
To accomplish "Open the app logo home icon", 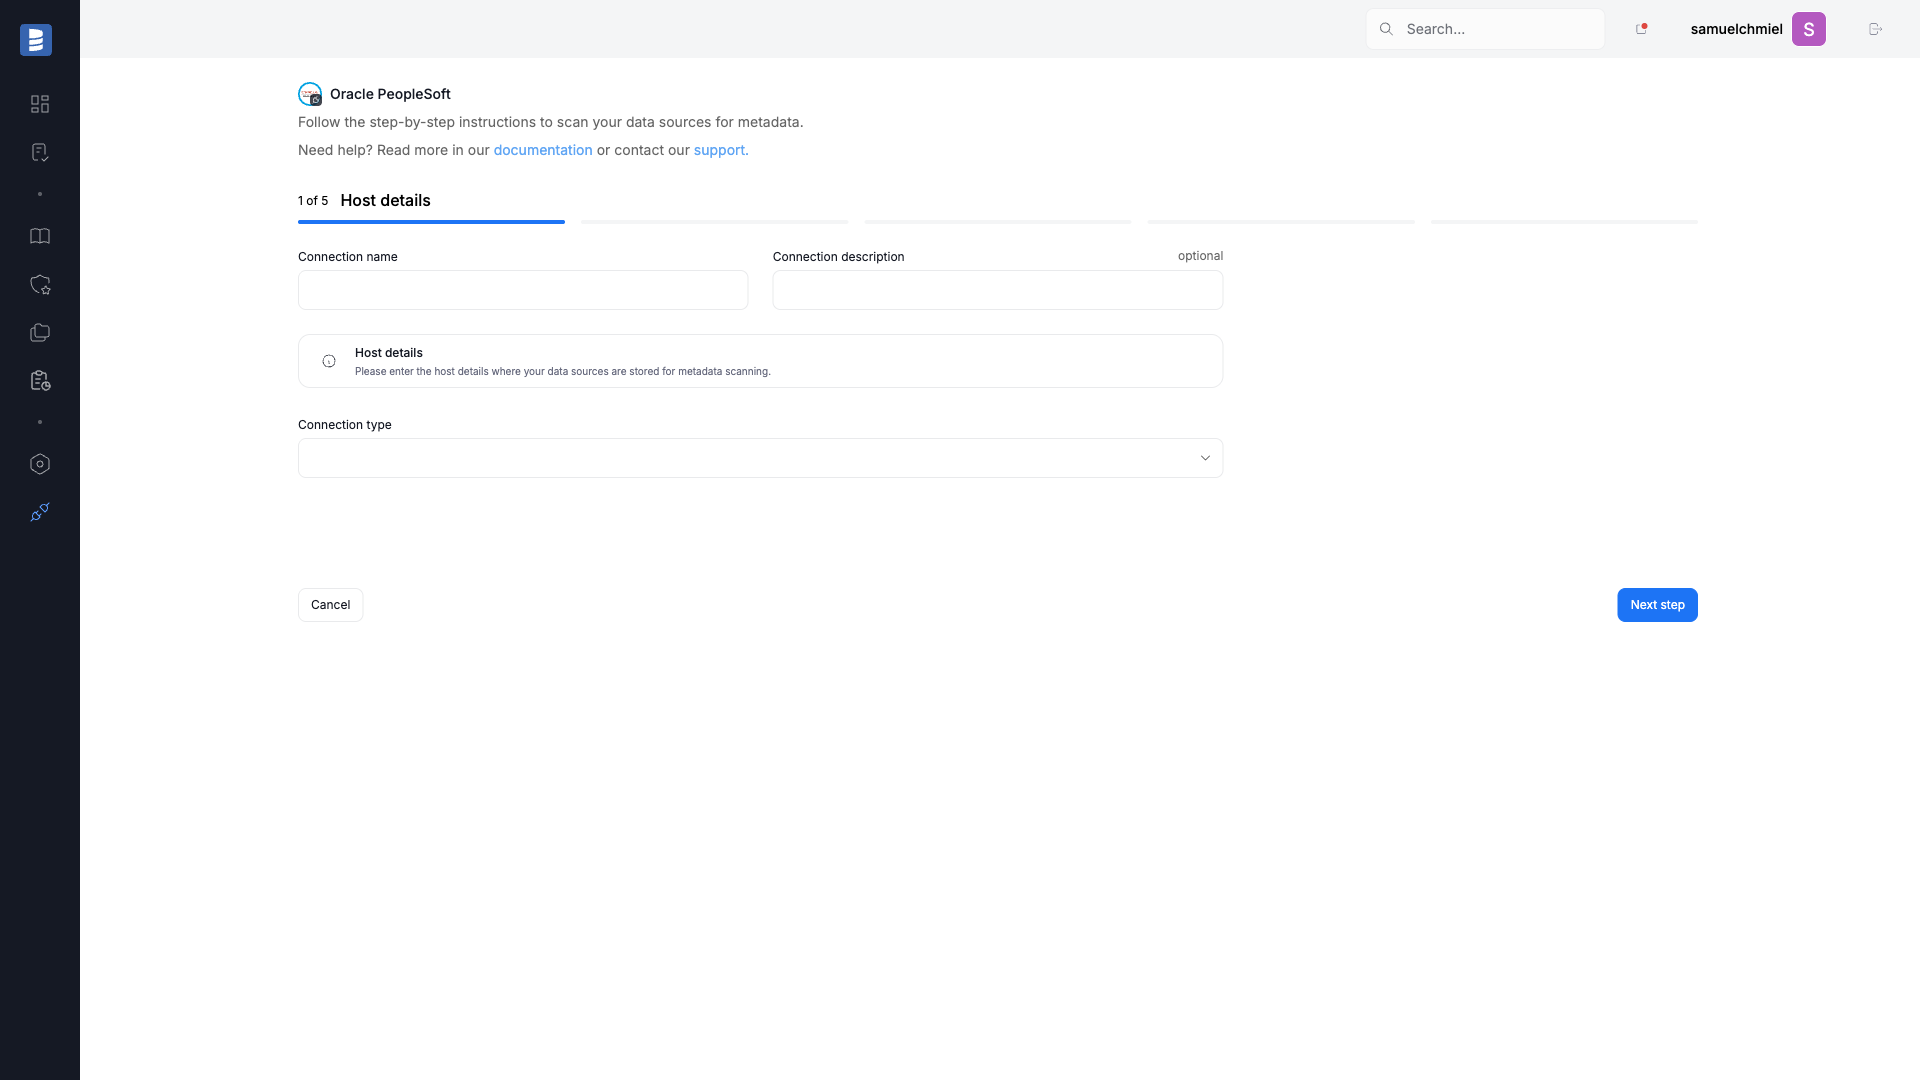I will 36,40.
